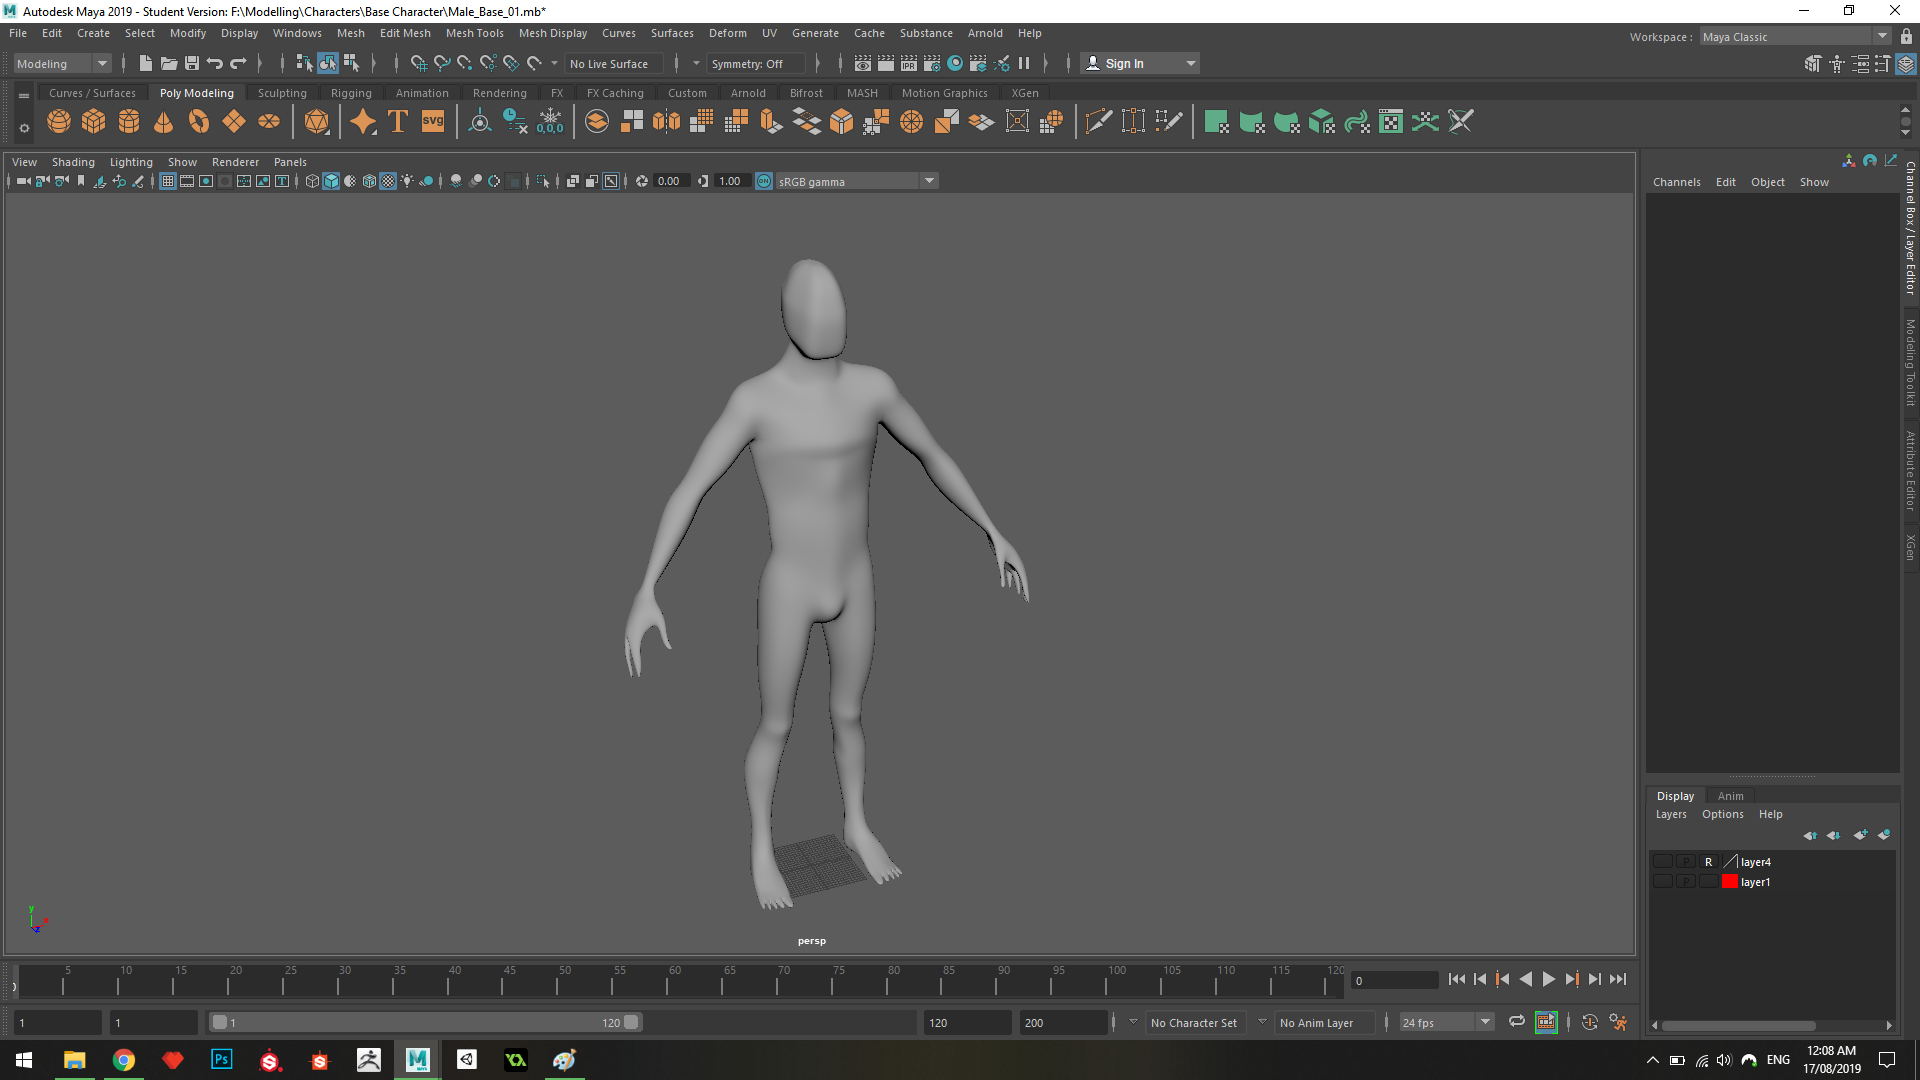The width and height of the screenshot is (1920, 1080).
Task: Toggle visibility box of layer1
Action: [x=1662, y=882]
